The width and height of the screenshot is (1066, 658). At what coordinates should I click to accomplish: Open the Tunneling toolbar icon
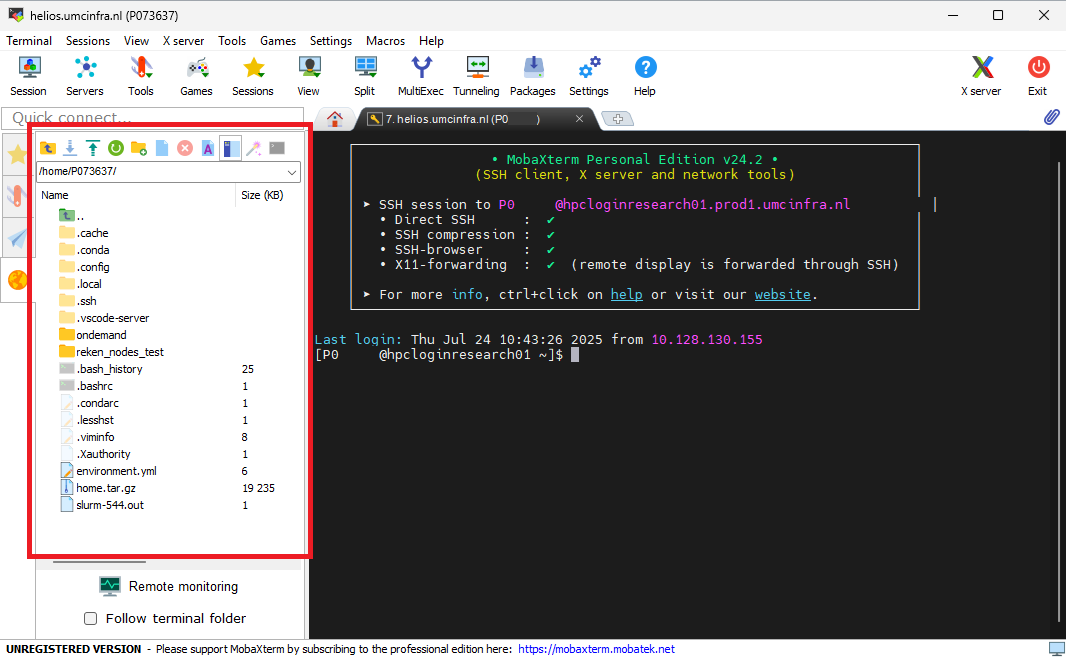click(477, 75)
